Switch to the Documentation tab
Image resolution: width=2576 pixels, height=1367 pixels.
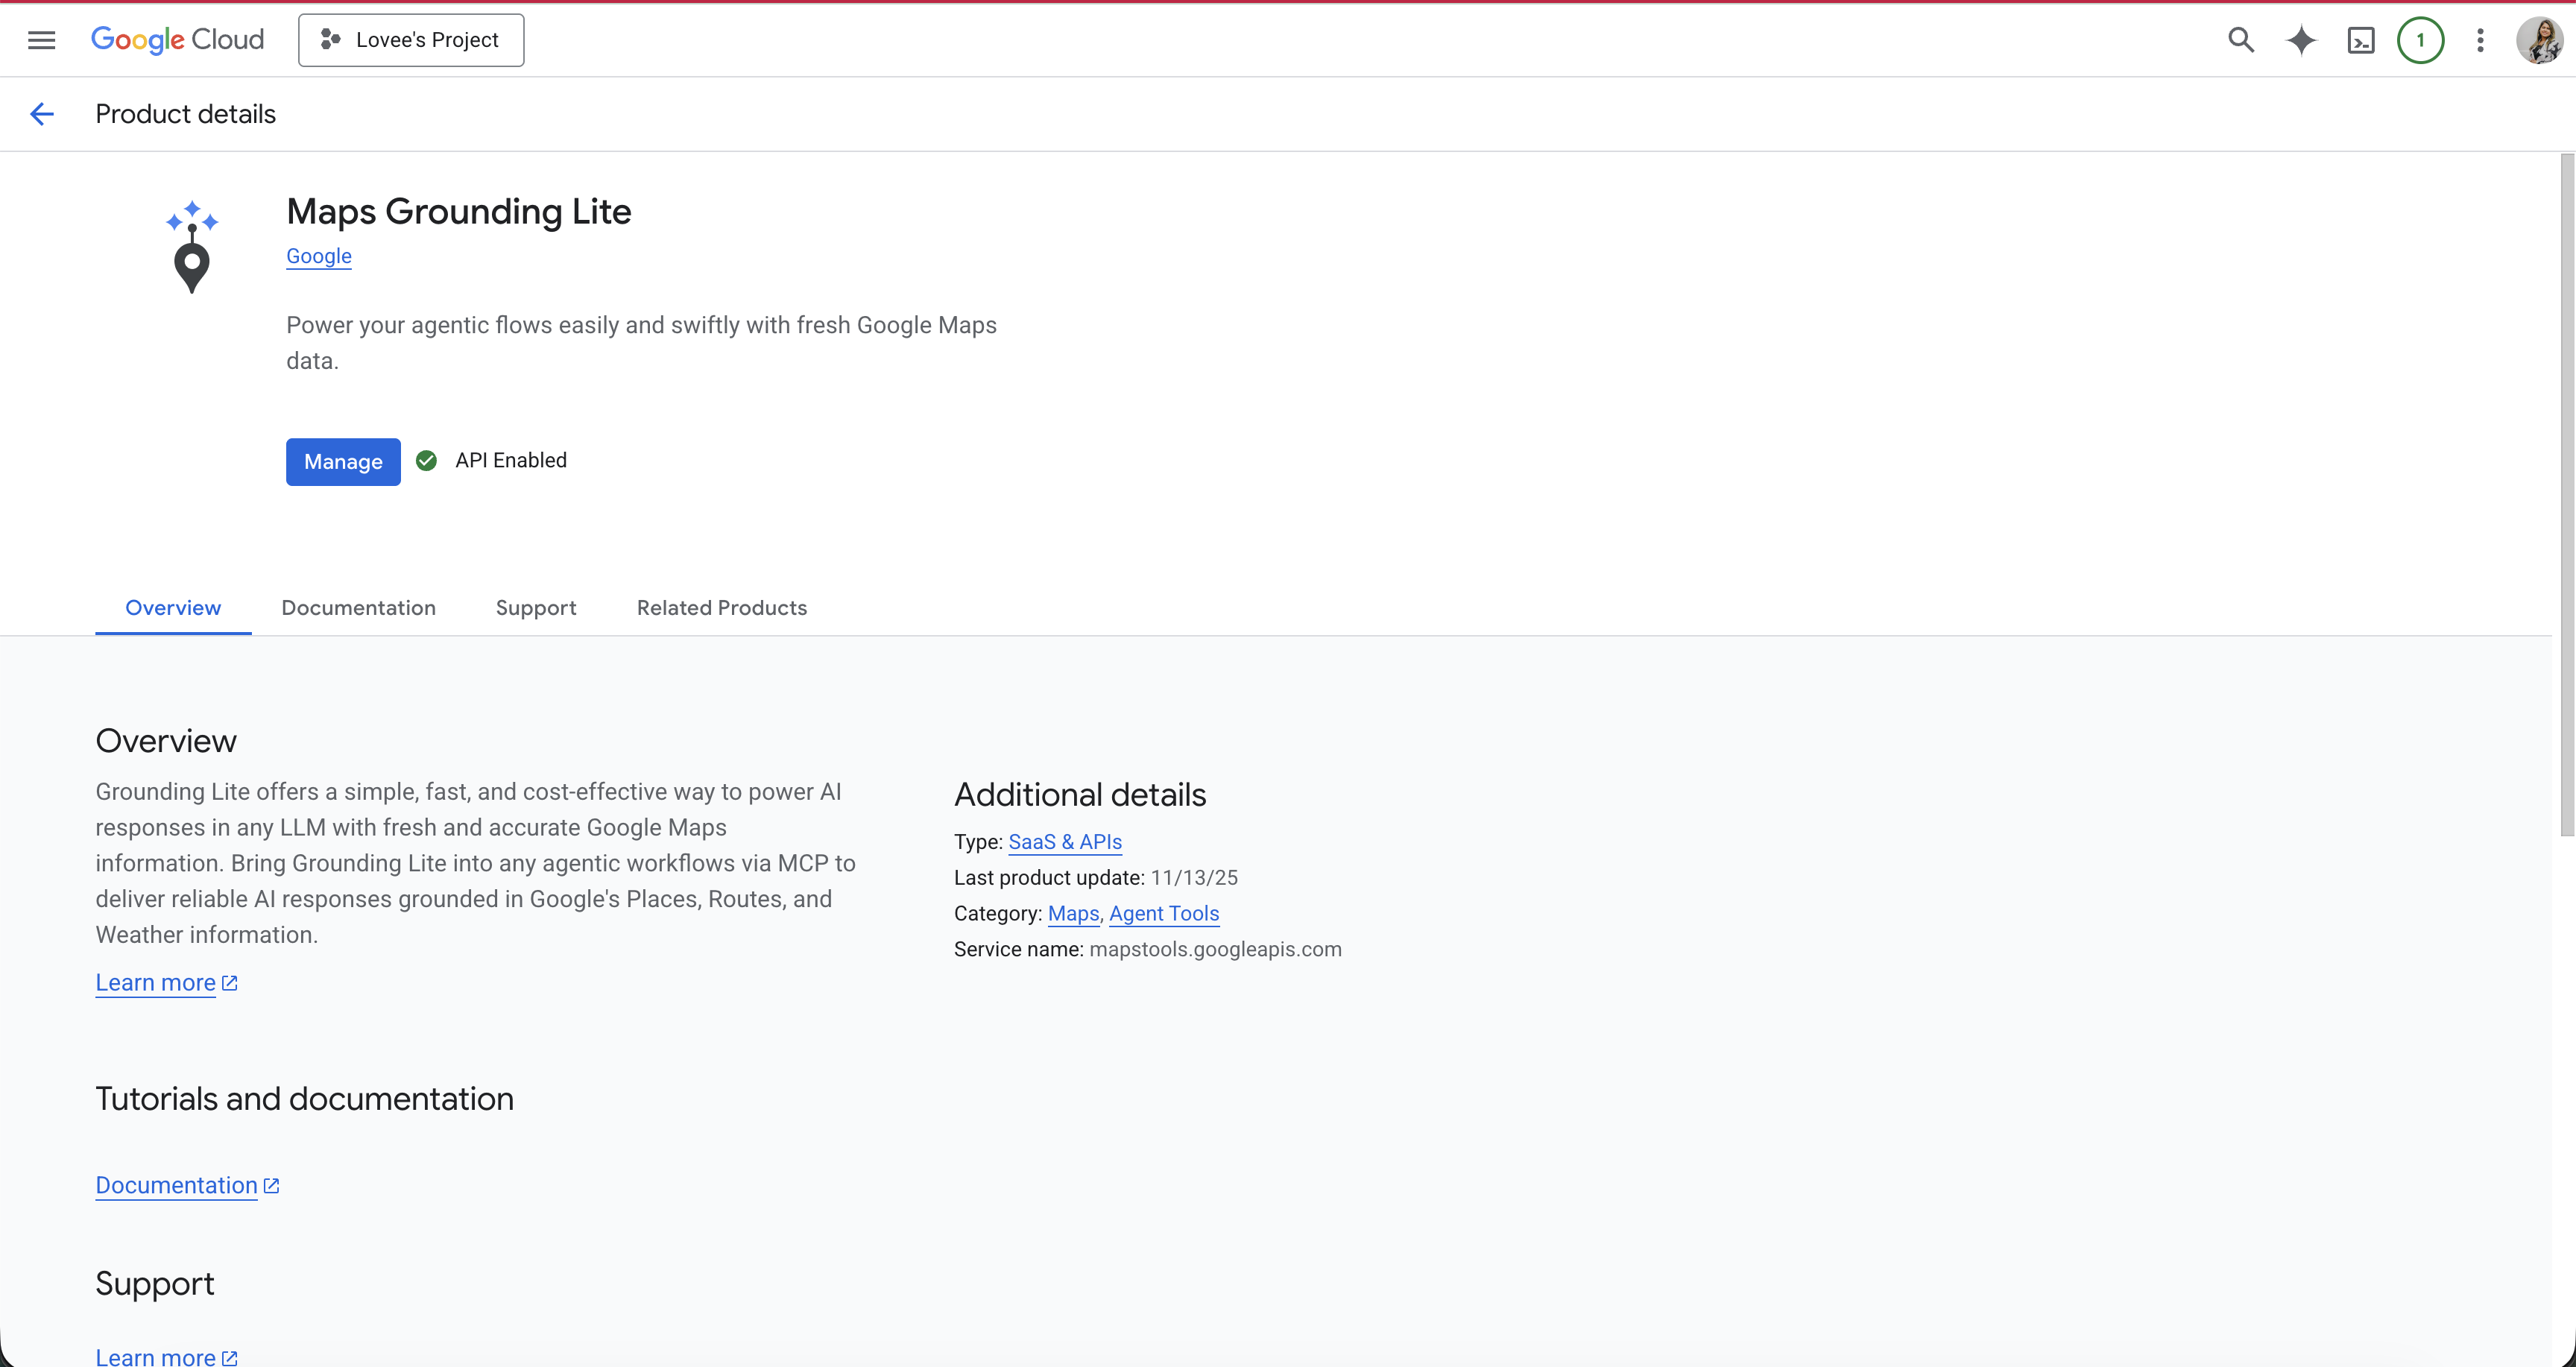358,608
